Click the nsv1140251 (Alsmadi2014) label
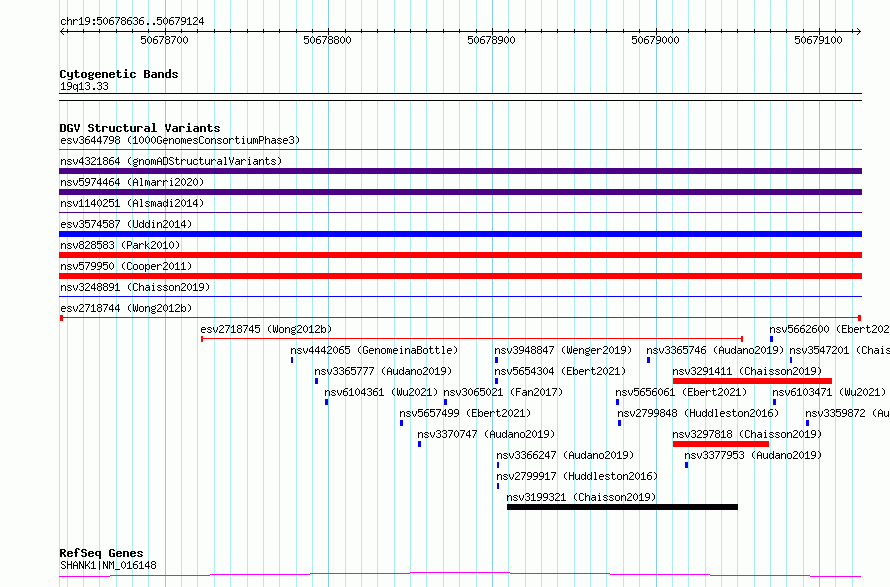890x587 pixels. pyautogui.click(x=132, y=203)
